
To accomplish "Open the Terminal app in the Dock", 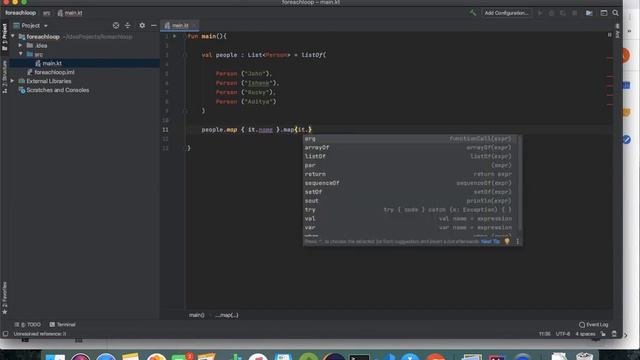I will (359, 357).
